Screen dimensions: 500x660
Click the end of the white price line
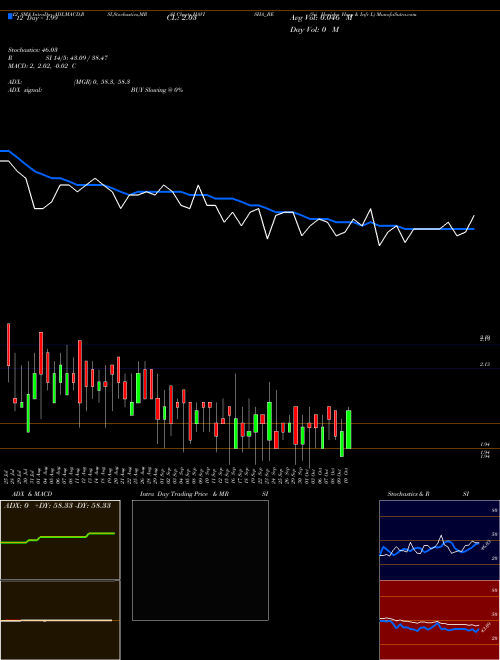tap(474, 216)
